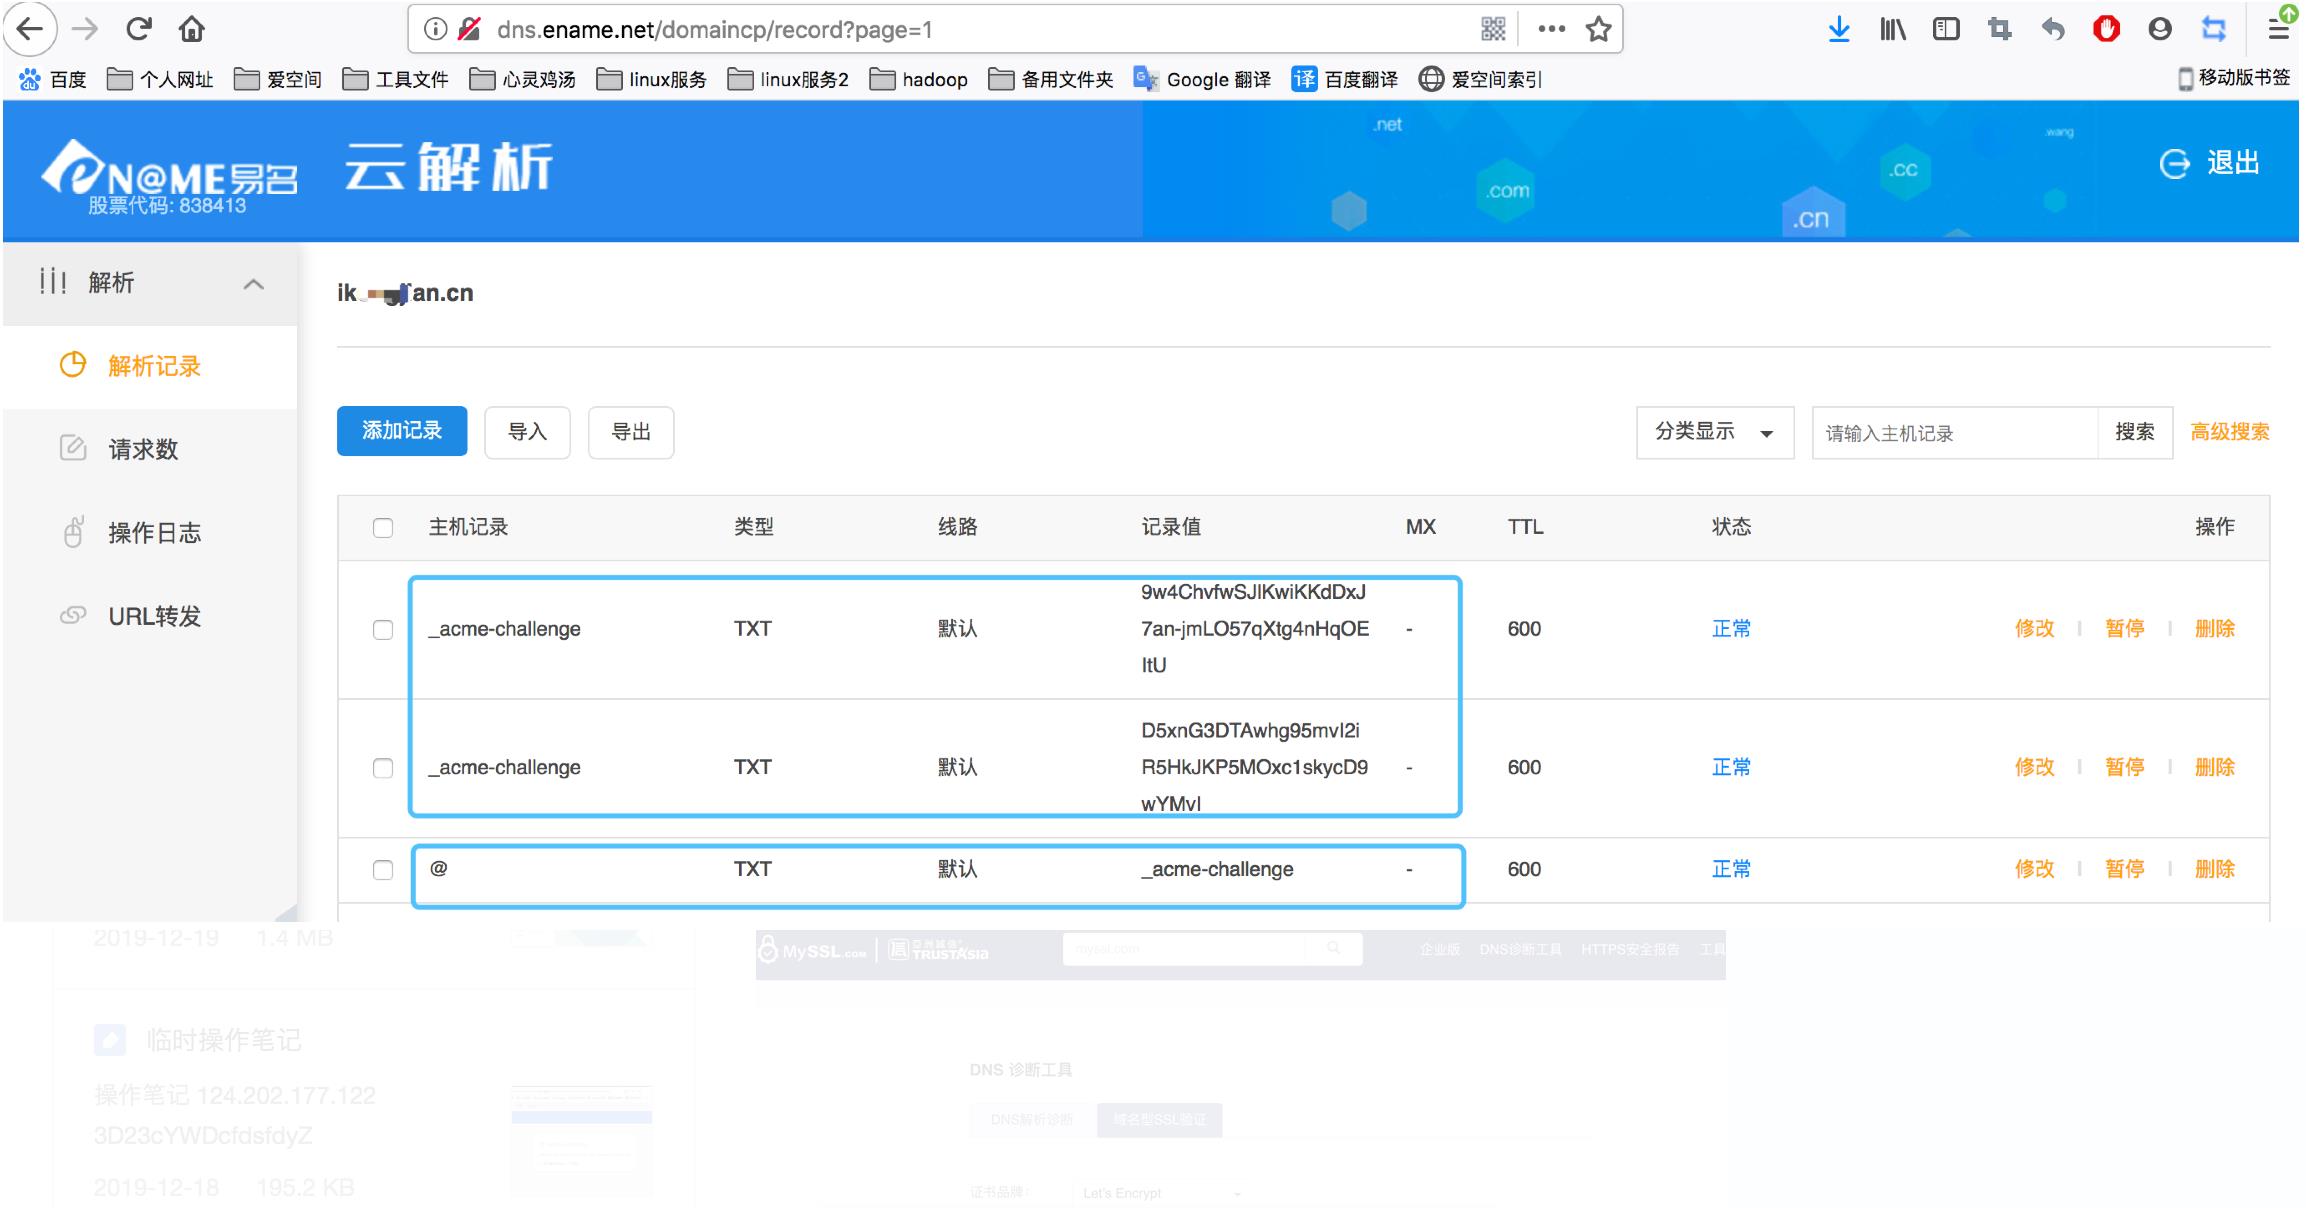Open the browser home page icon
This screenshot has width=2306, height=1208.
191,29
